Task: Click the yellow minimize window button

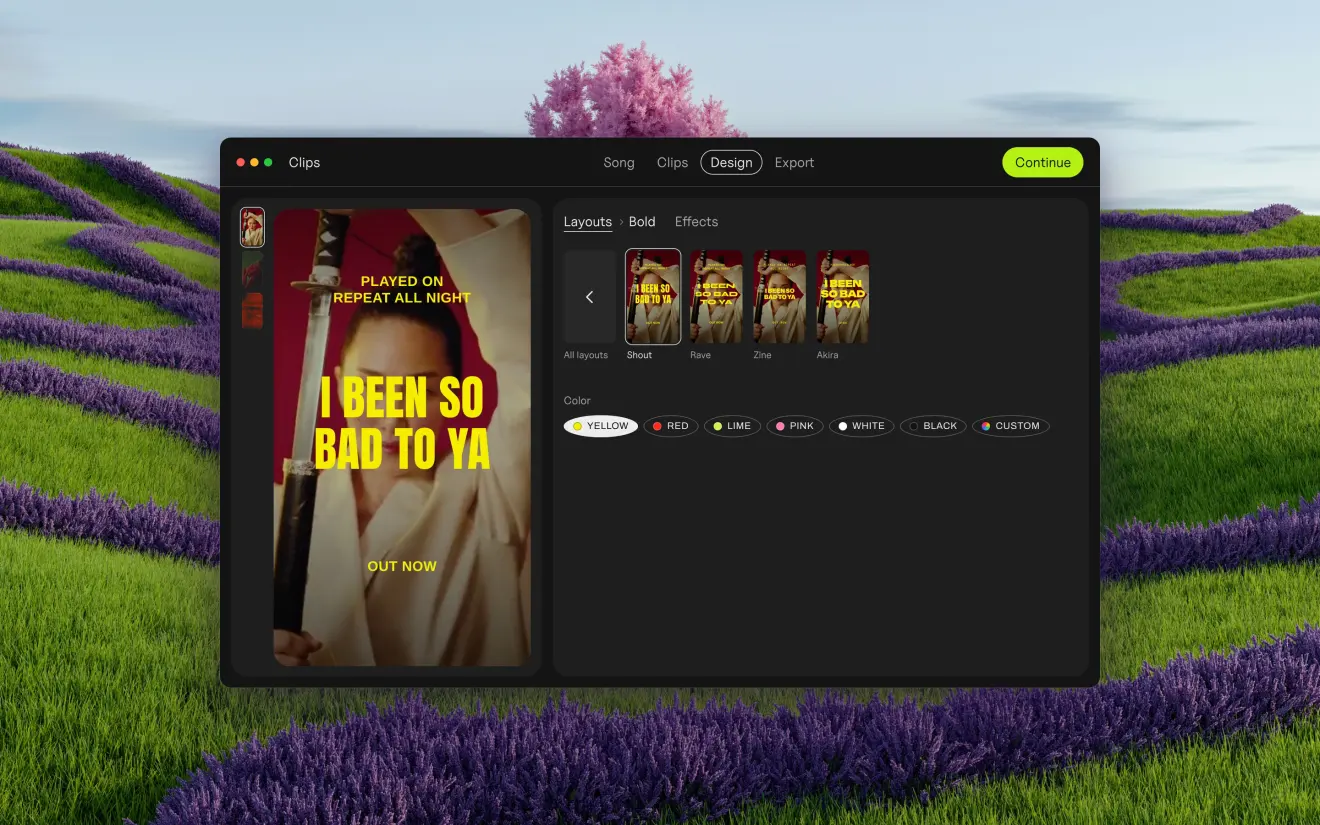Action: point(254,163)
